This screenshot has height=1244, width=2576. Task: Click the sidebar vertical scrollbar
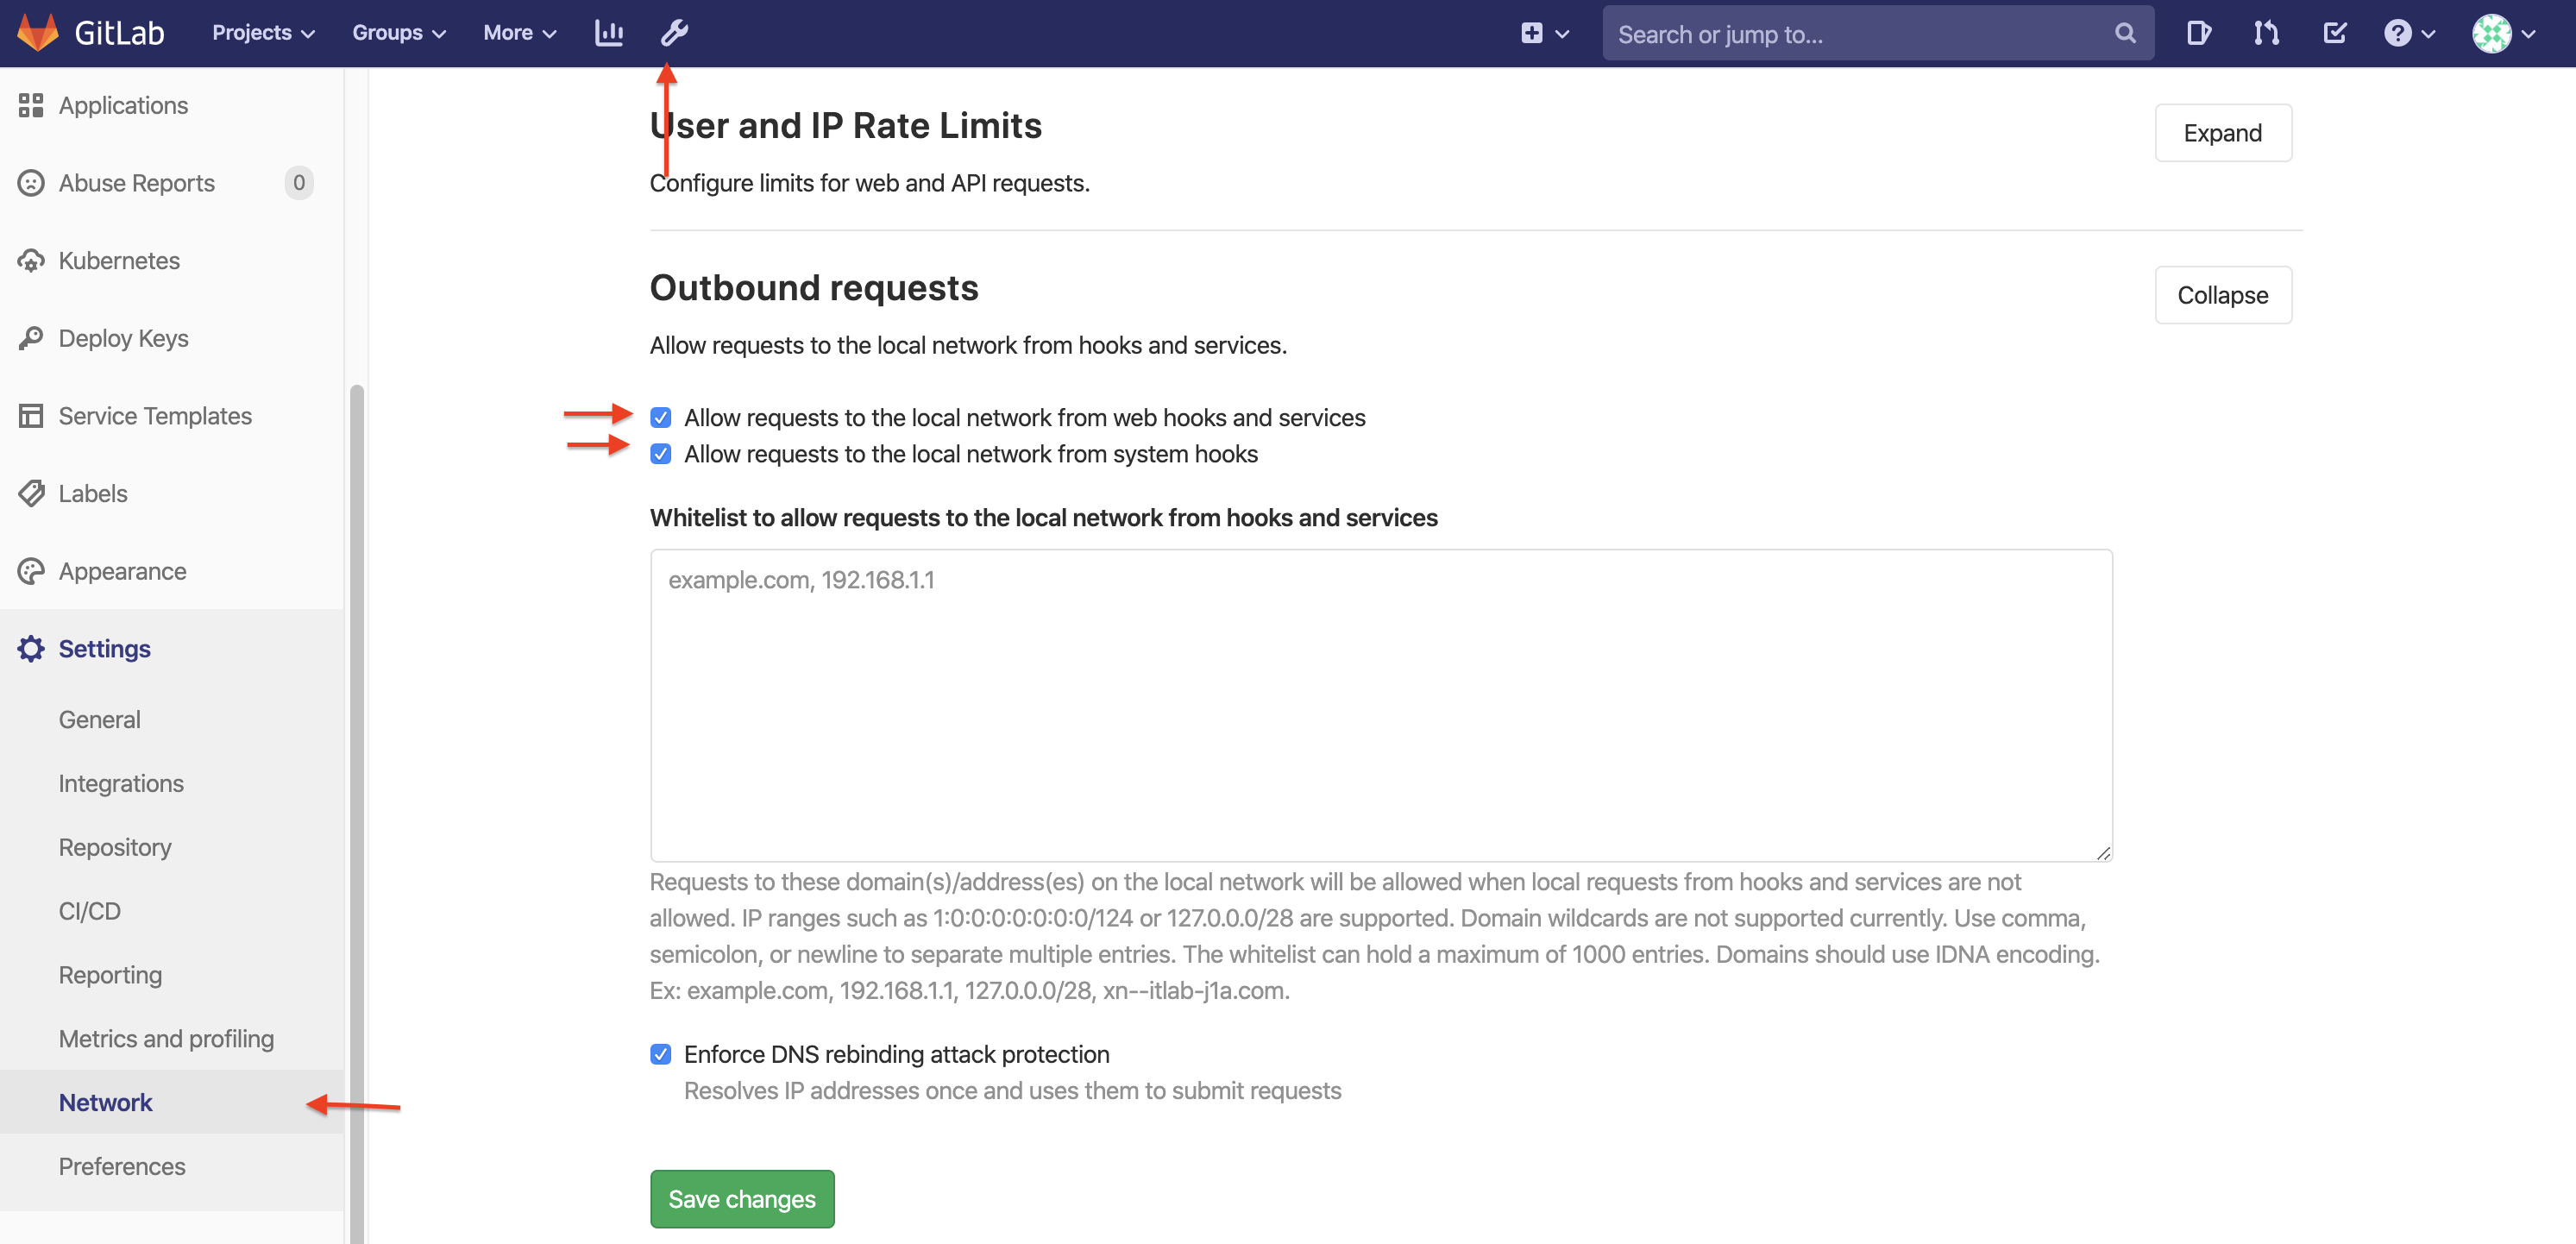click(356, 800)
